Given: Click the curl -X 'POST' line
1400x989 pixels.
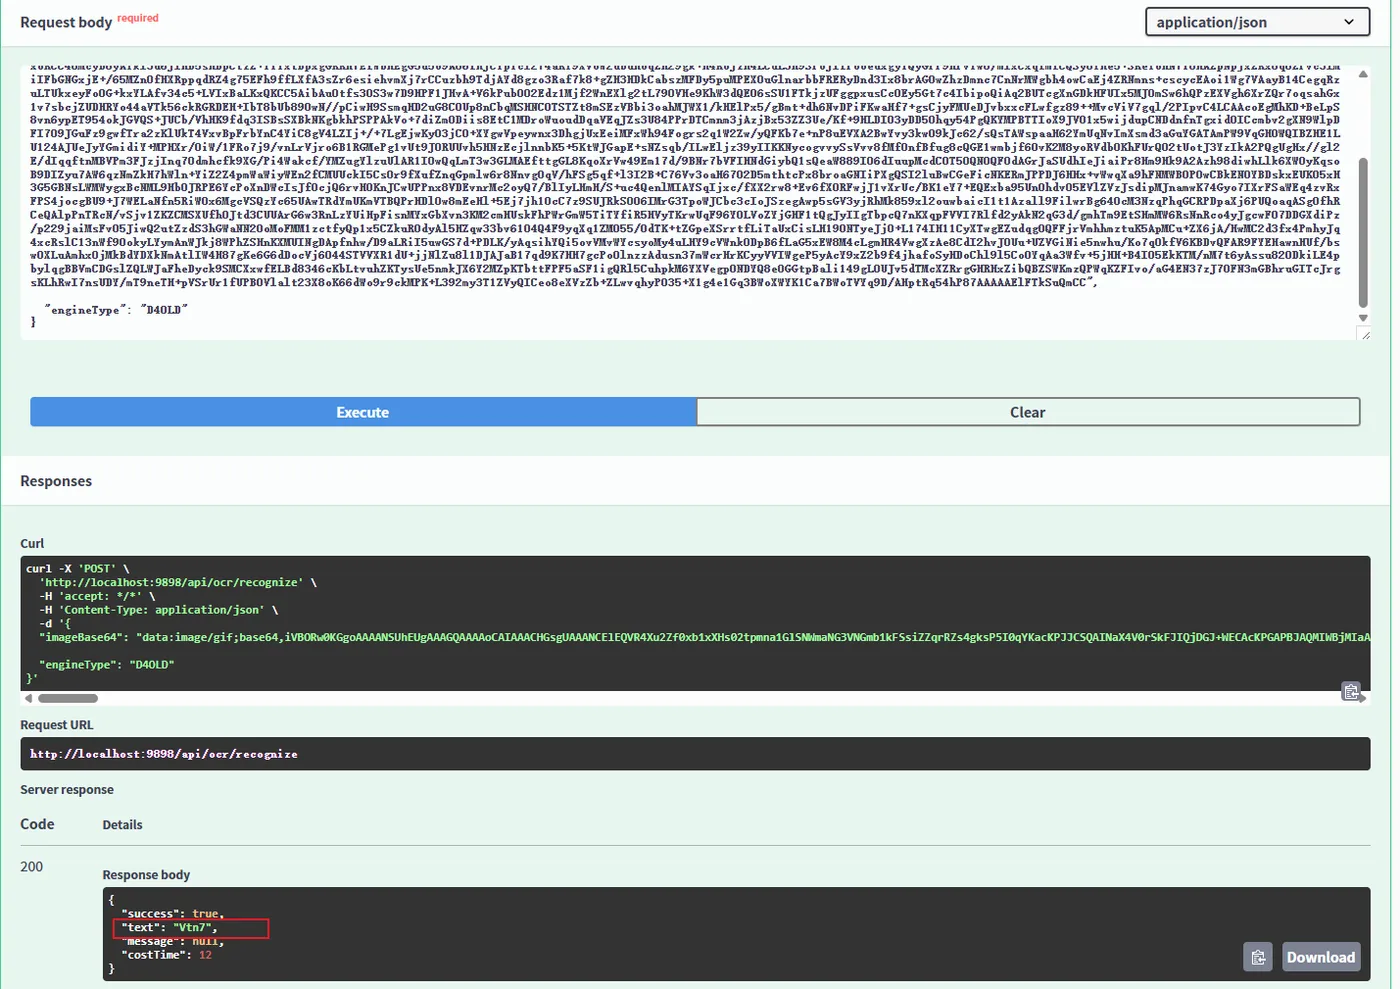Looking at the screenshot, I should click(78, 568).
